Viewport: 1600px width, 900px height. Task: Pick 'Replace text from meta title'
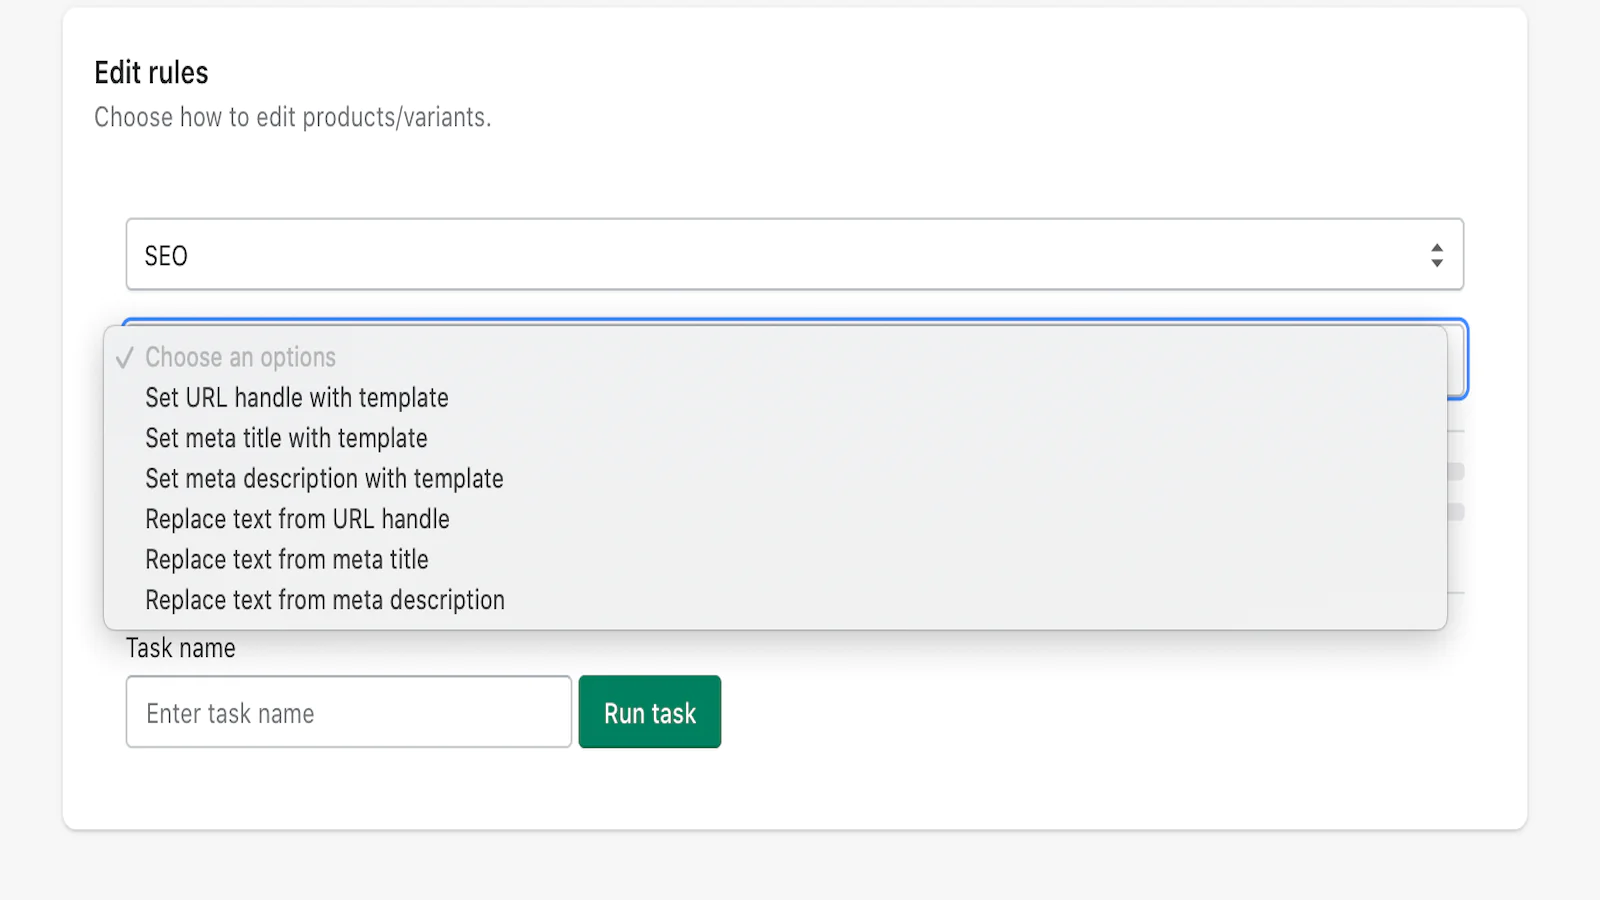point(287,560)
